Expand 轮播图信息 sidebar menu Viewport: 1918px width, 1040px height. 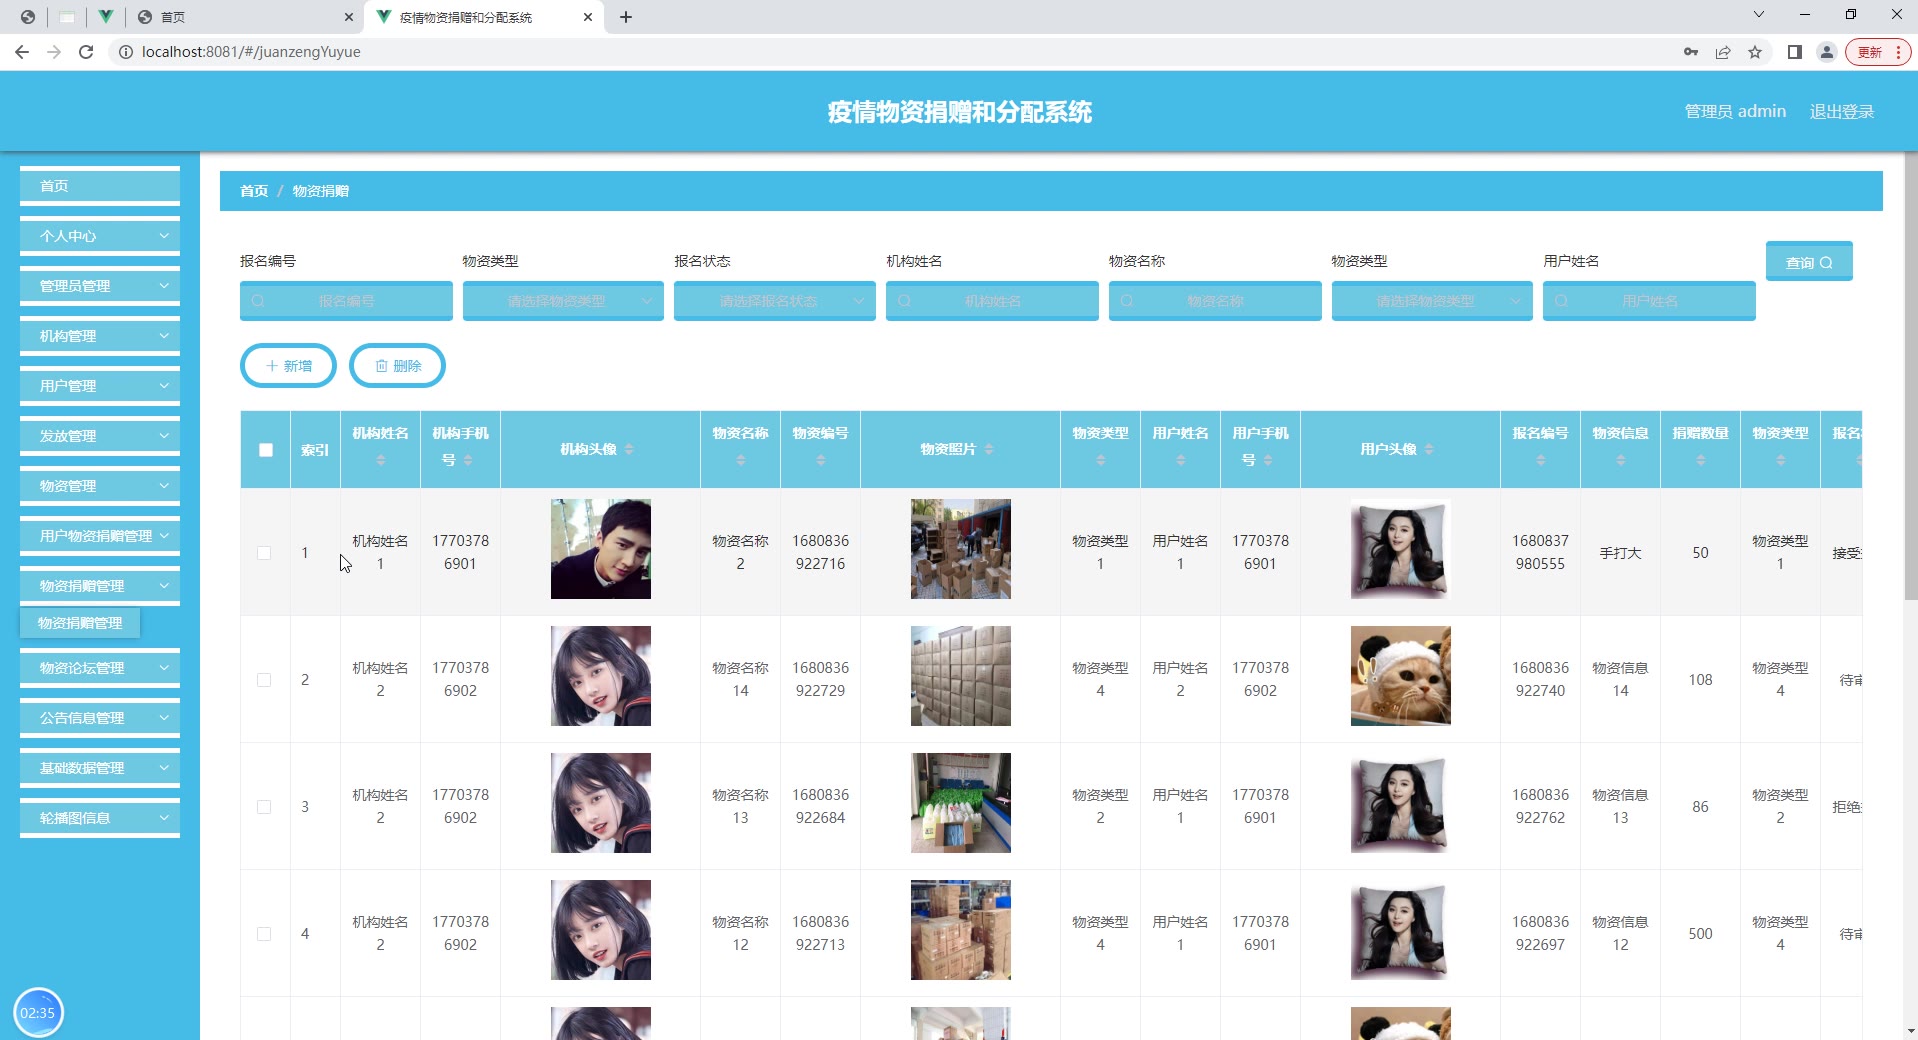click(x=100, y=818)
